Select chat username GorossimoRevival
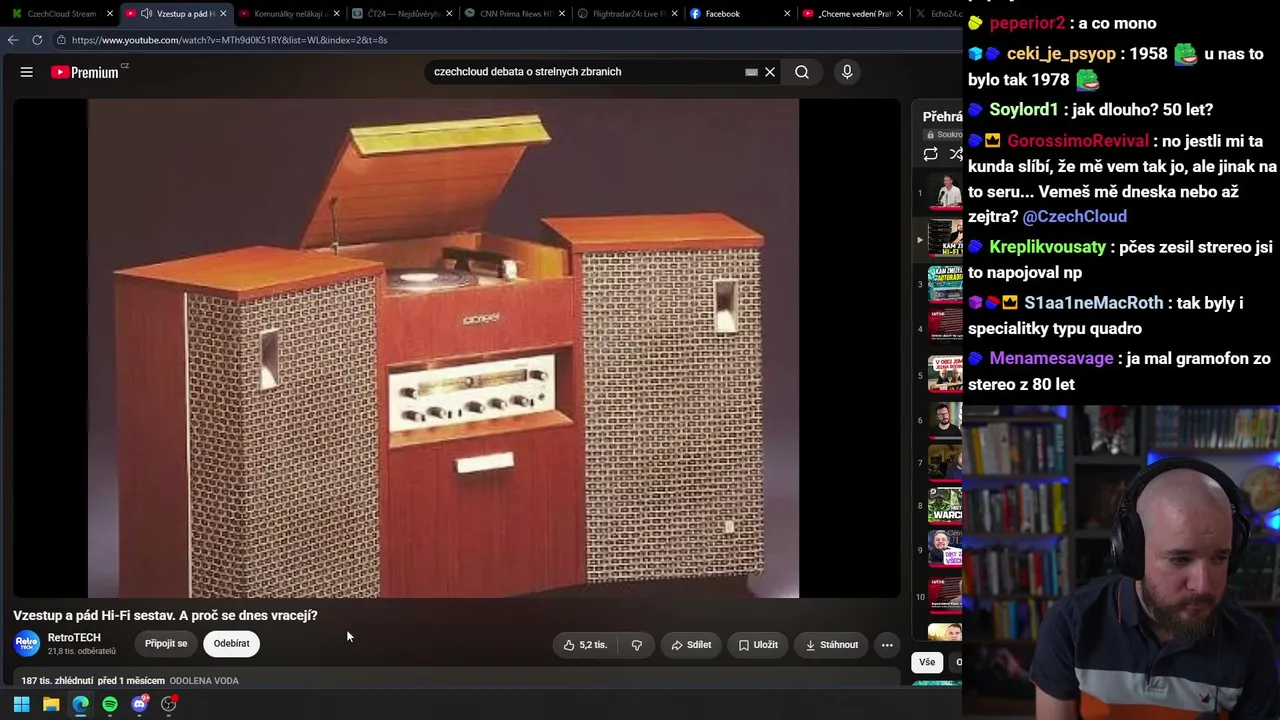The image size is (1280, 720). [x=1078, y=141]
